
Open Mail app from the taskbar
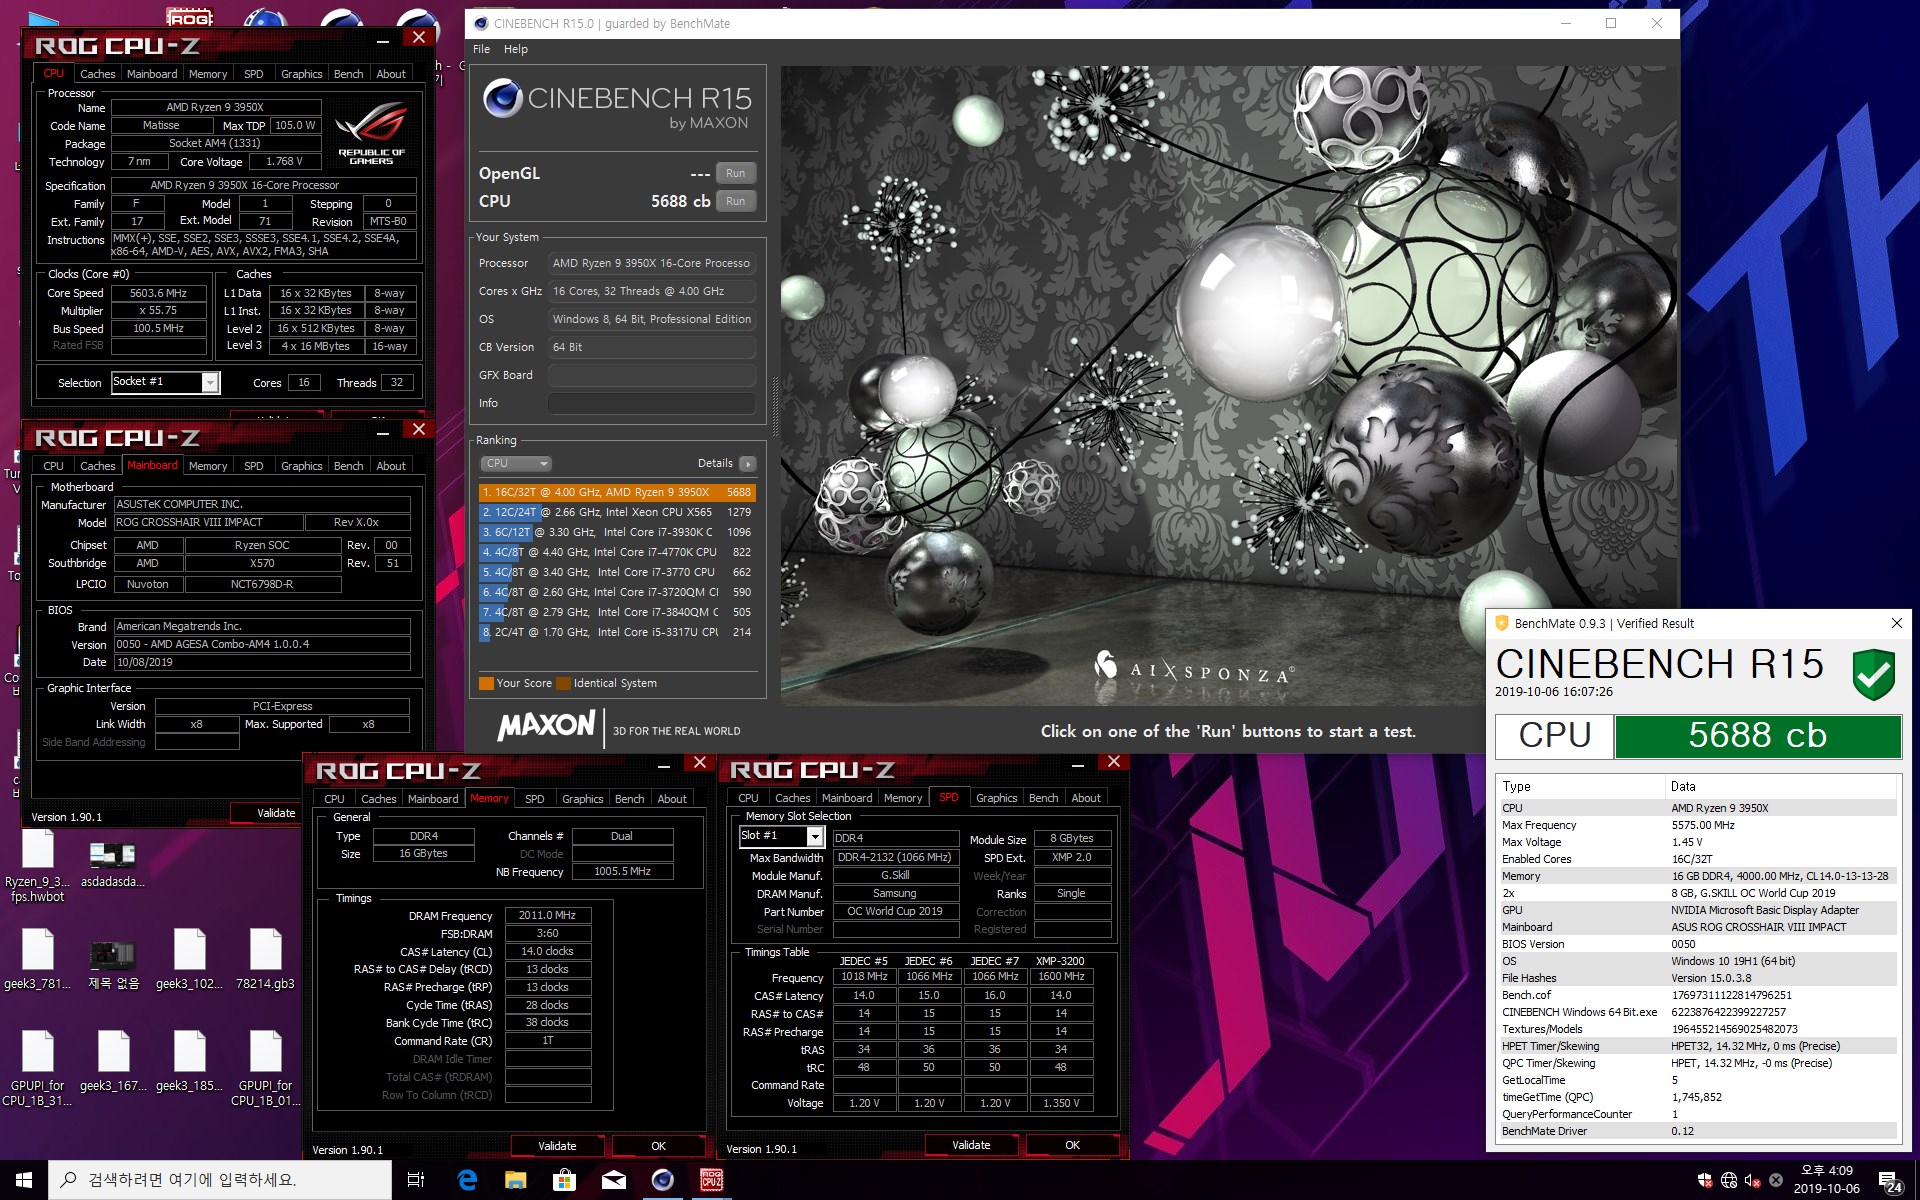[613, 1180]
